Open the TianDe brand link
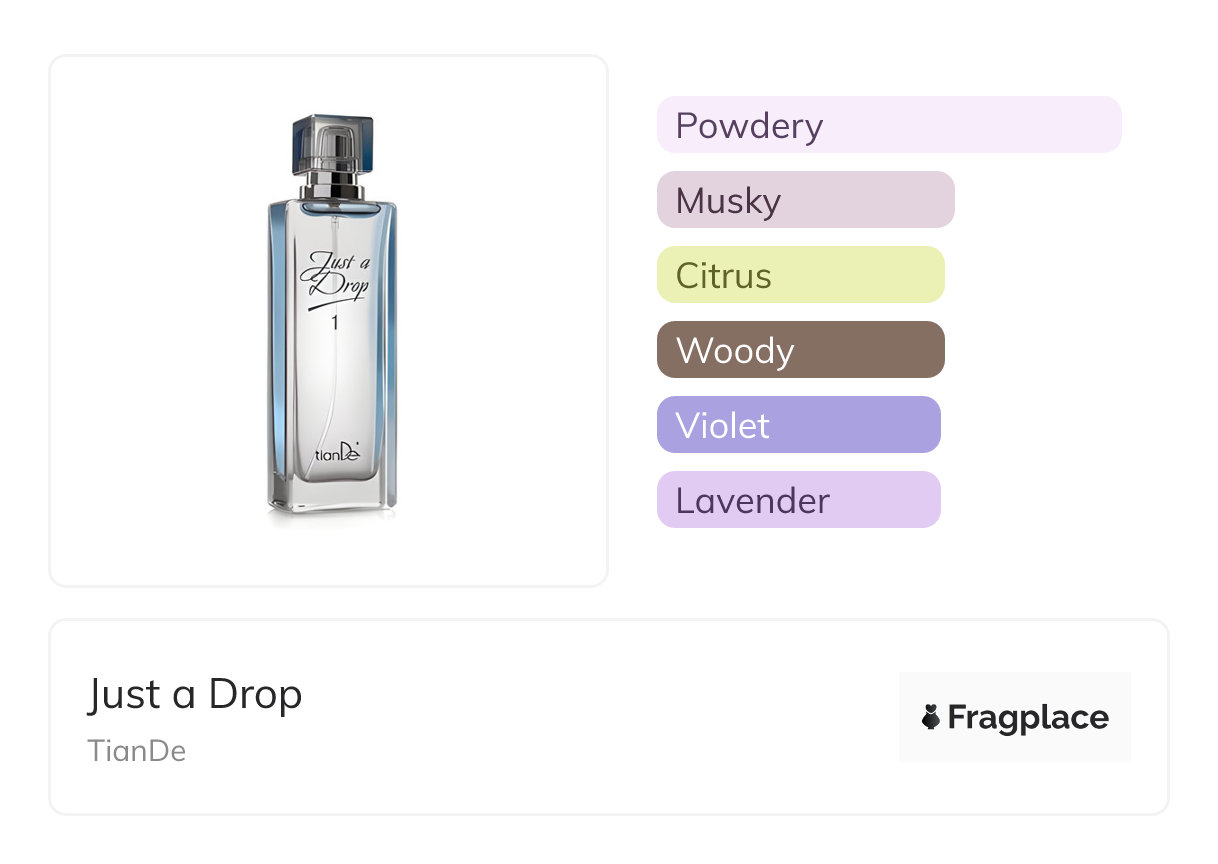This screenshot has width=1218, height=864. (x=137, y=751)
